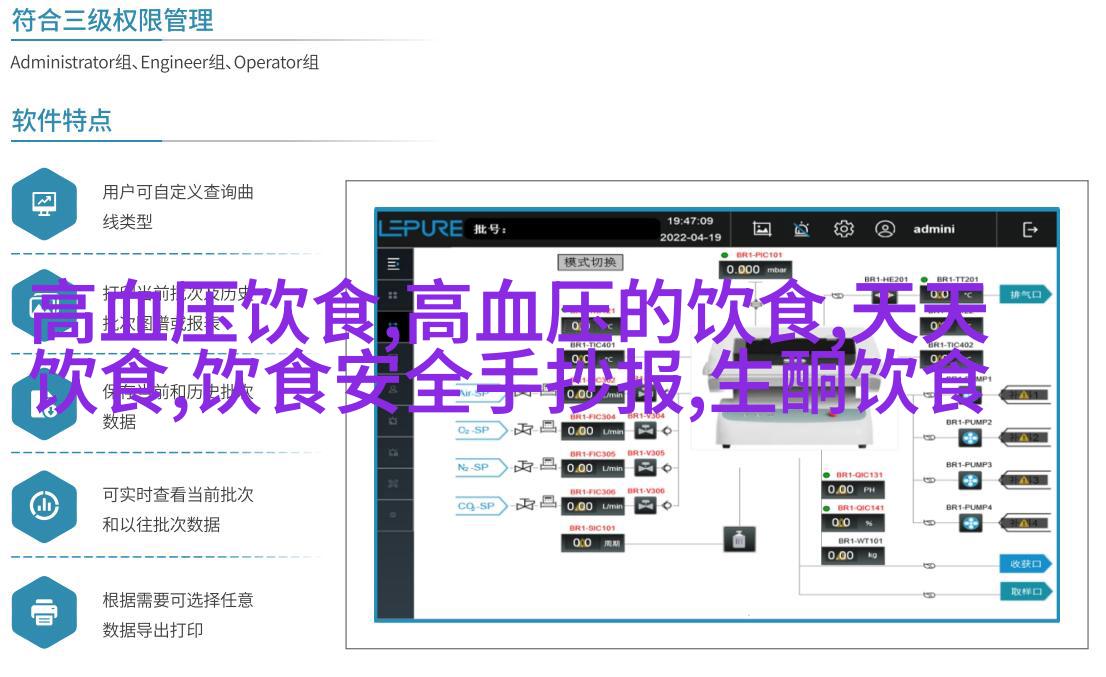This screenshot has width=1106, height=677.
Task: Click the alarm bell icon
Action: pyautogui.click(x=801, y=229)
